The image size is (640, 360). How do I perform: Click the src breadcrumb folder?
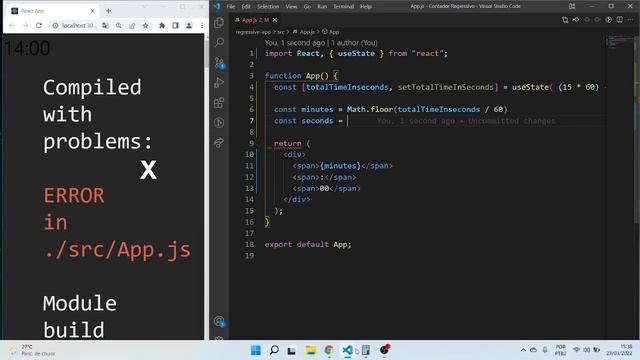[281, 32]
